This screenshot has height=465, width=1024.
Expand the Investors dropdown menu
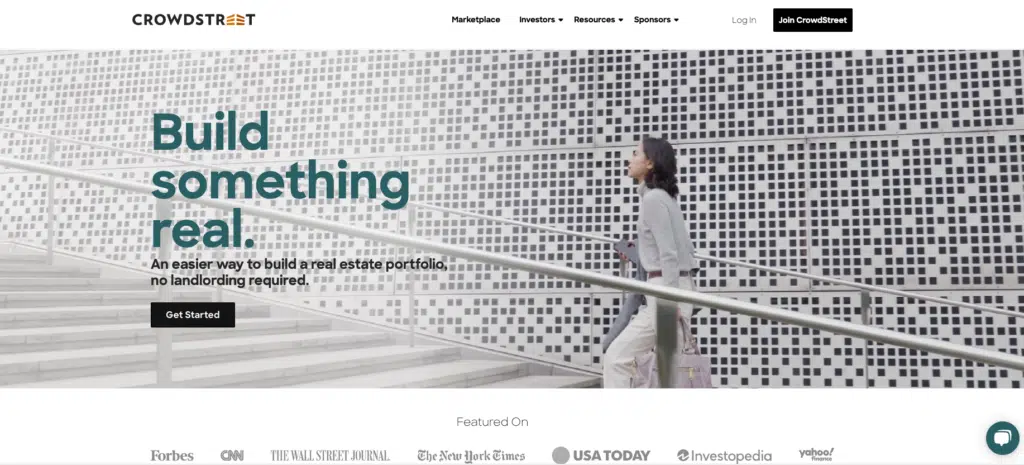(541, 20)
